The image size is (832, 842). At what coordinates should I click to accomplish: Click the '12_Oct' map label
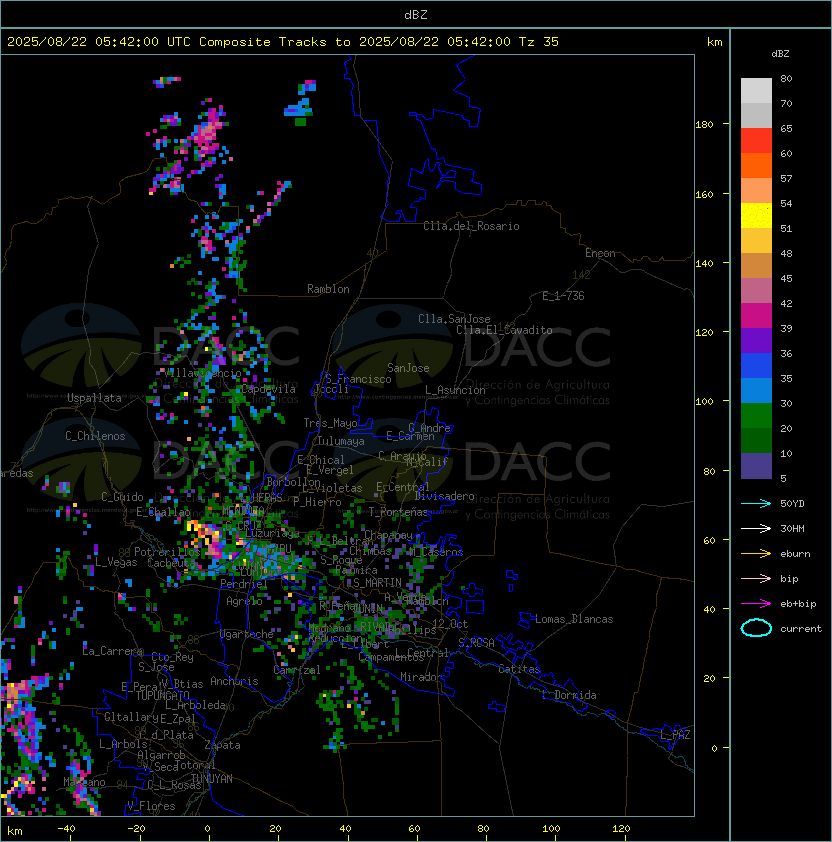(x=450, y=624)
